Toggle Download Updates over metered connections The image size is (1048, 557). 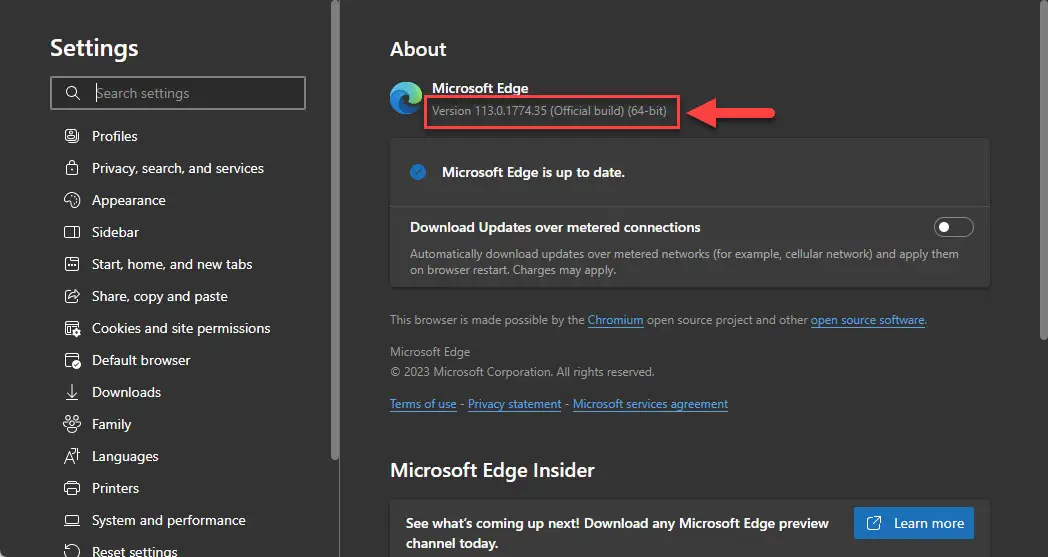tap(953, 227)
